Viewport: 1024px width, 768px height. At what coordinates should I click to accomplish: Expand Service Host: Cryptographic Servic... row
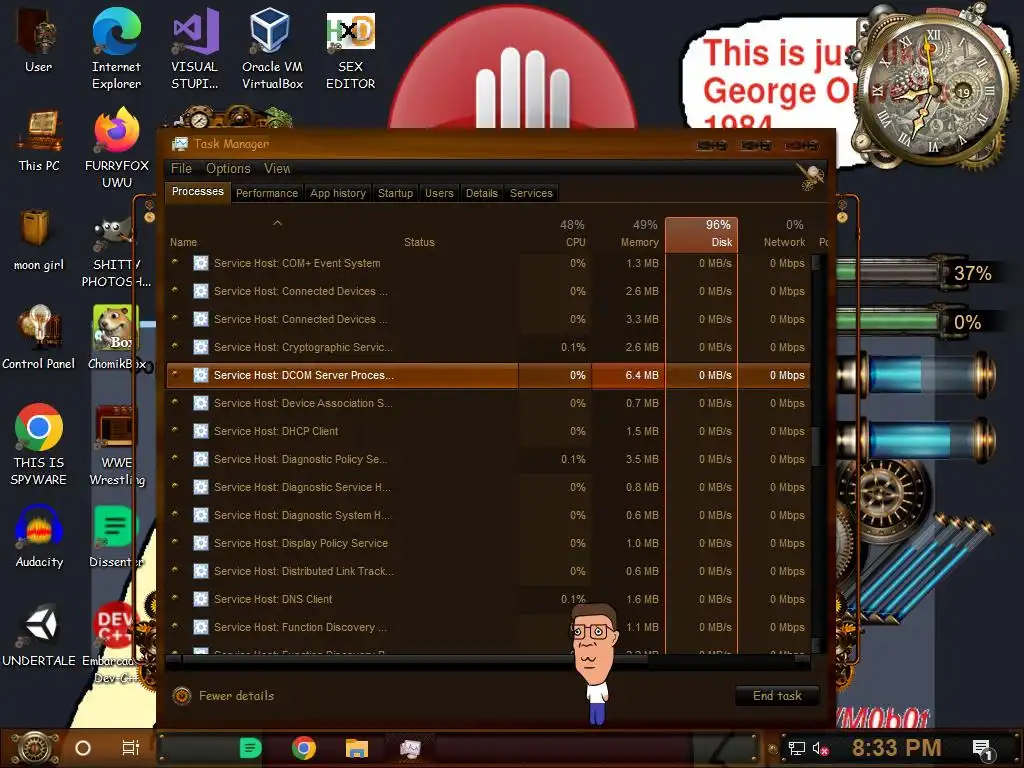tap(175, 346)
